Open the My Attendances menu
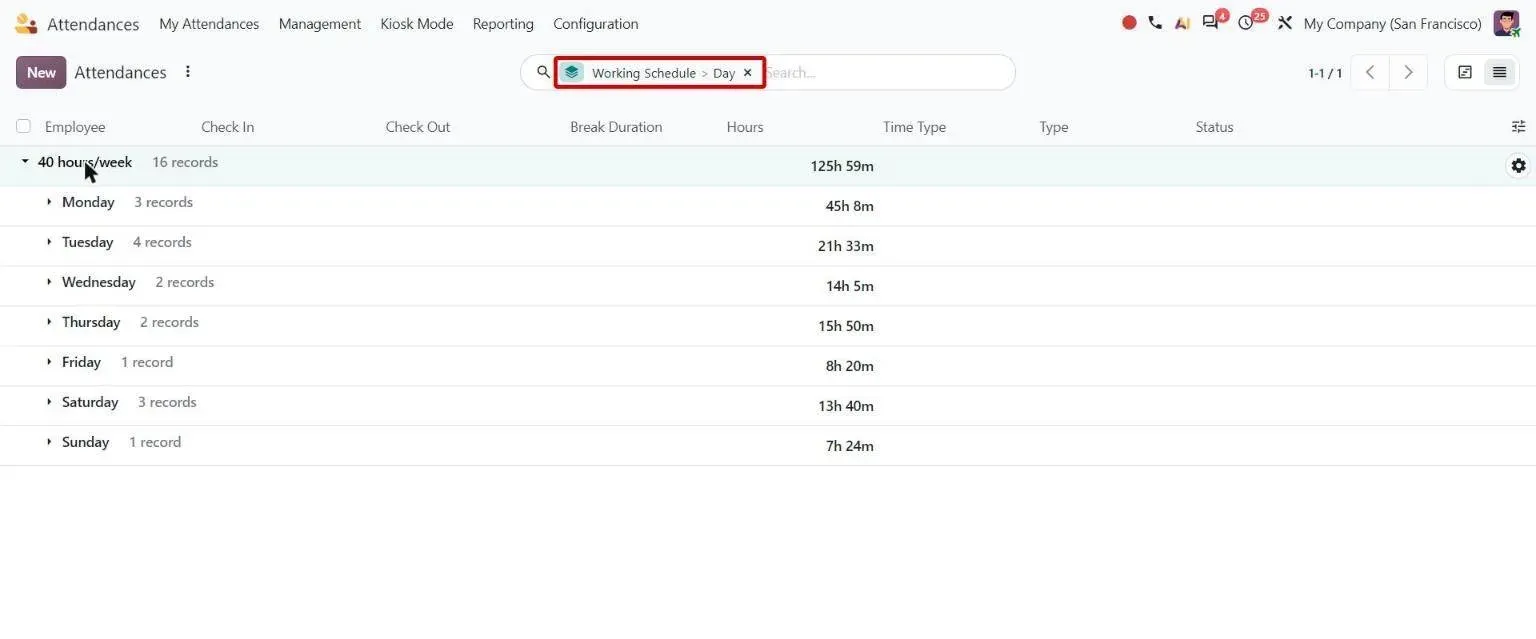The image size is (1536, 639). pyautogui.click(x=209, y=24)
